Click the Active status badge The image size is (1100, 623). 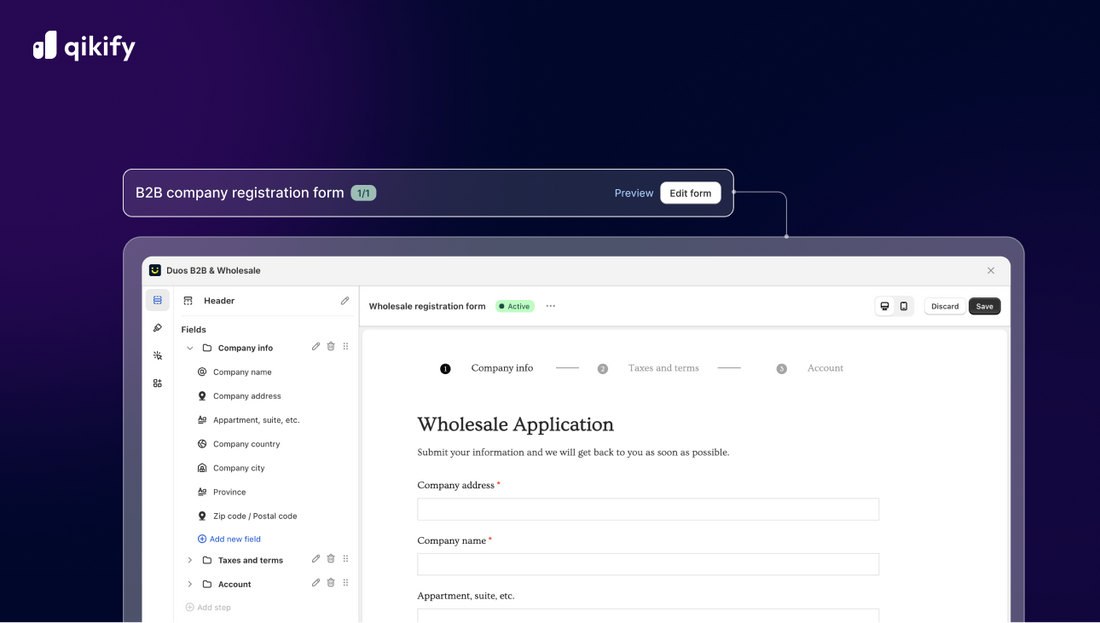515,306
